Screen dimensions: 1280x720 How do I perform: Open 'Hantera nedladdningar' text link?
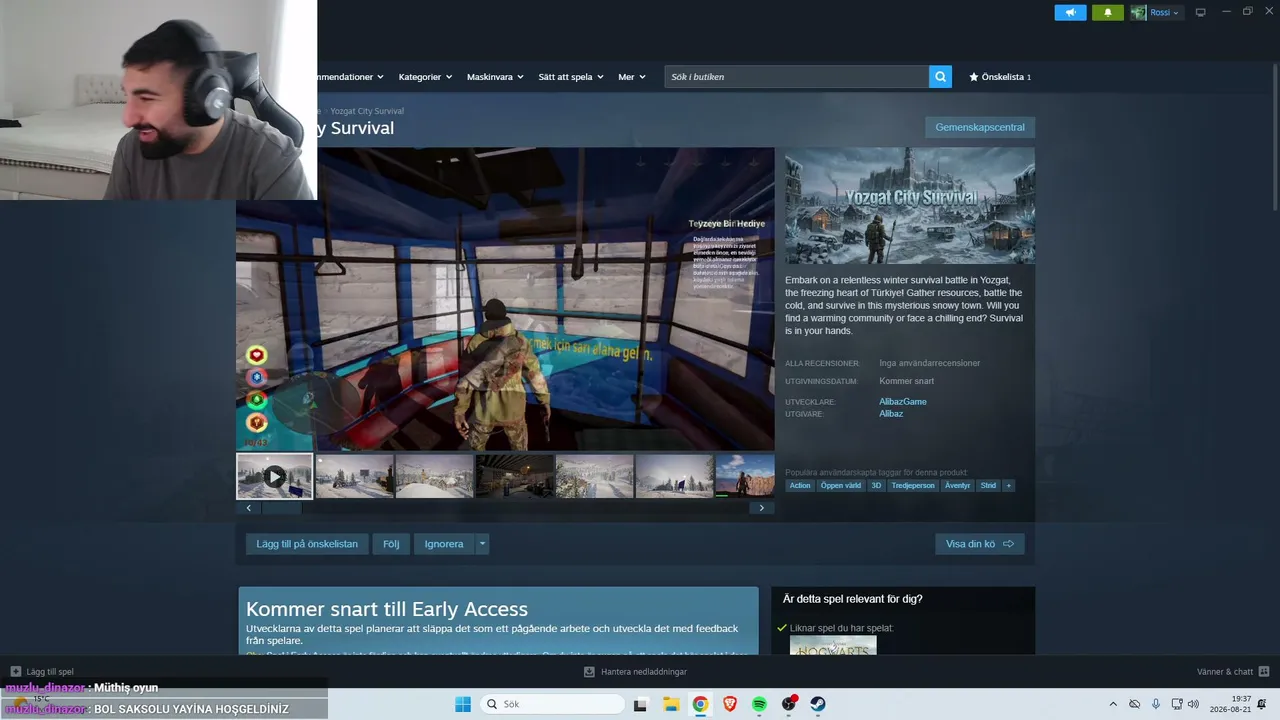click(x=644, y=672)
